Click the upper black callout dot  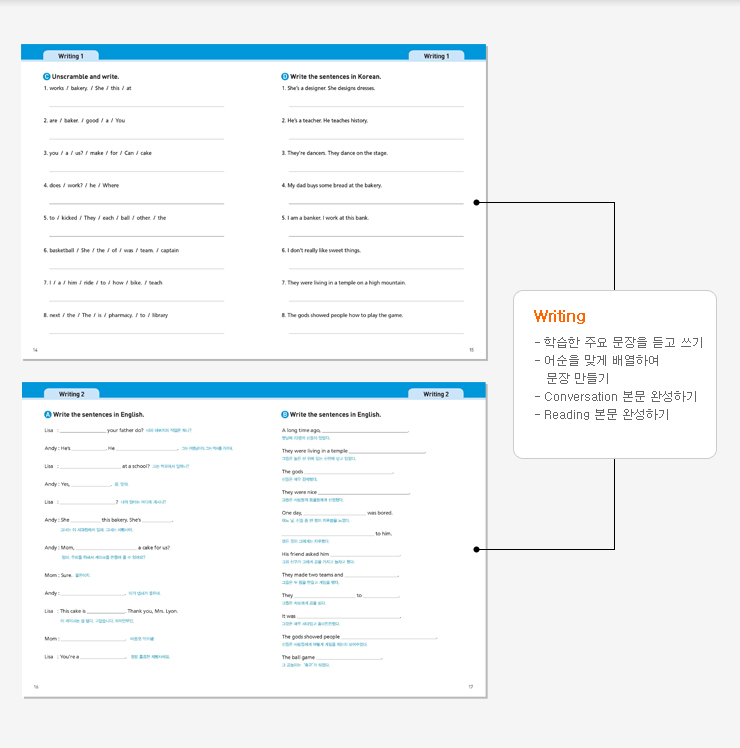click(x=476, y=202)
